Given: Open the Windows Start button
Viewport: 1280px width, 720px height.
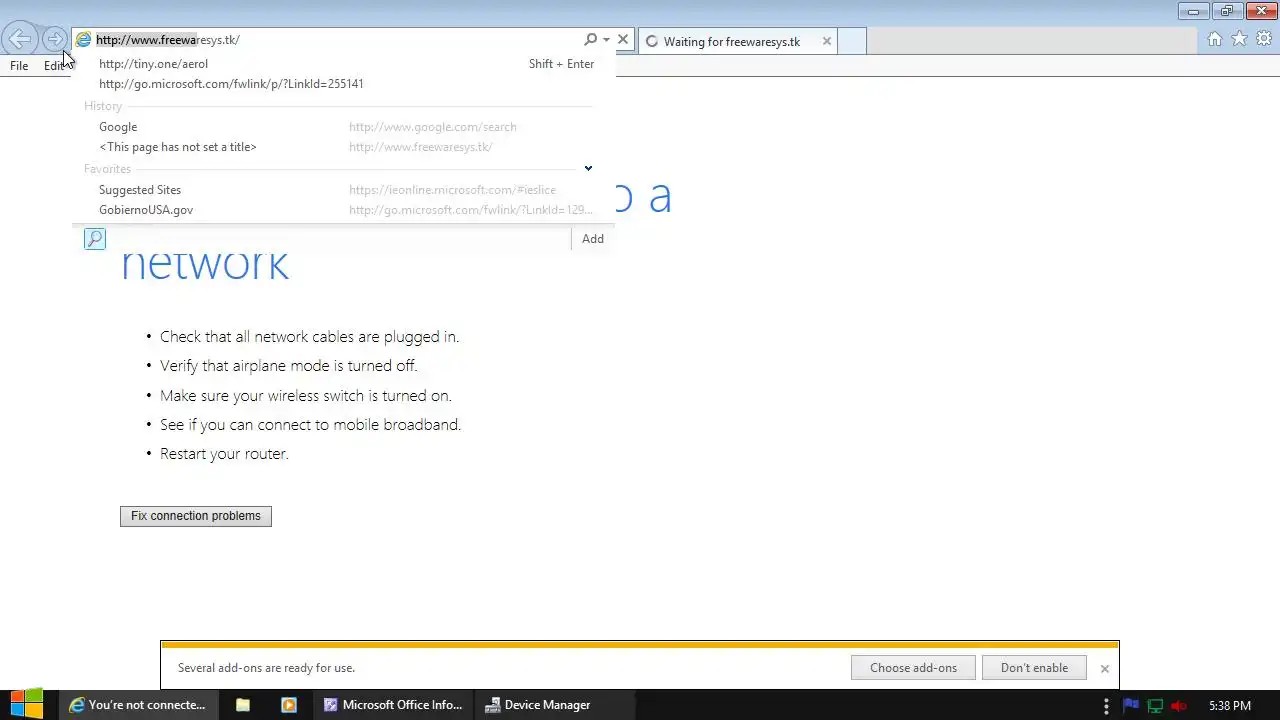Looking at the screenshot, I should click(27, 705).
